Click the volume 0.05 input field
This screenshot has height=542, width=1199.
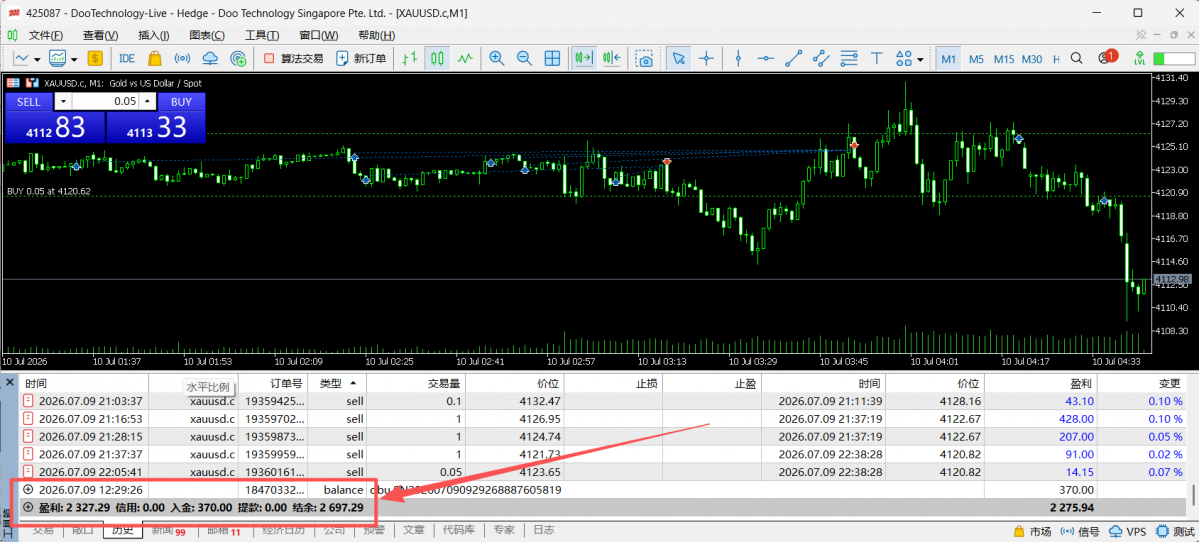pyautogui.click(x=106, y=102)
